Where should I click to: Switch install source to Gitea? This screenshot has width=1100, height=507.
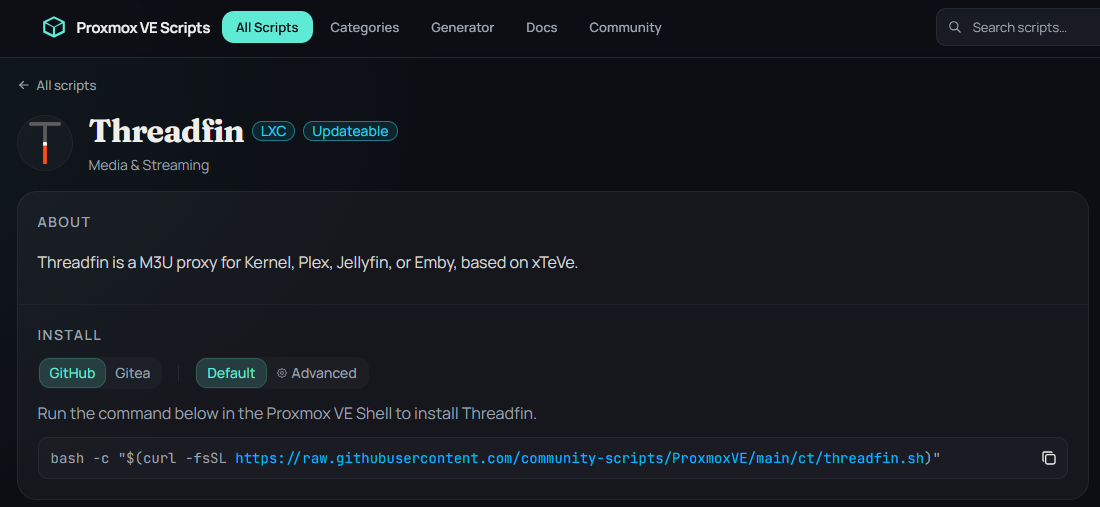tap(132, 373)
